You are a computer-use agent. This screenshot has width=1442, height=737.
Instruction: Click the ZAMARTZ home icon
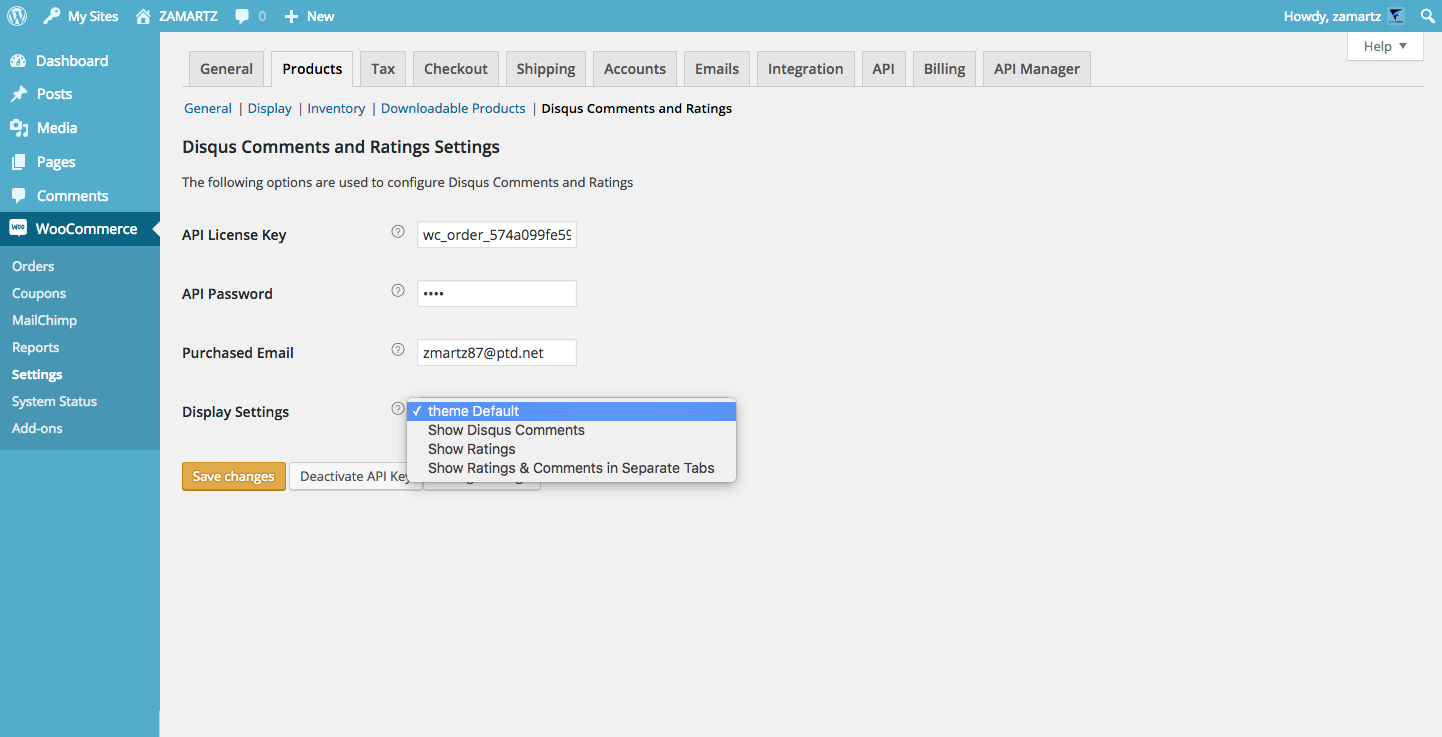point(144,16)
